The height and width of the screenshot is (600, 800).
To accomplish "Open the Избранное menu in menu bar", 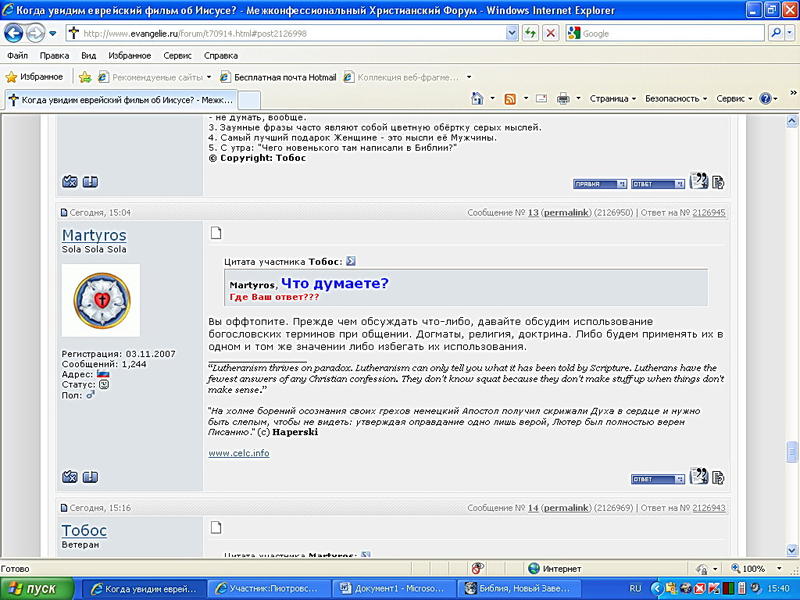I will [129, 56].
